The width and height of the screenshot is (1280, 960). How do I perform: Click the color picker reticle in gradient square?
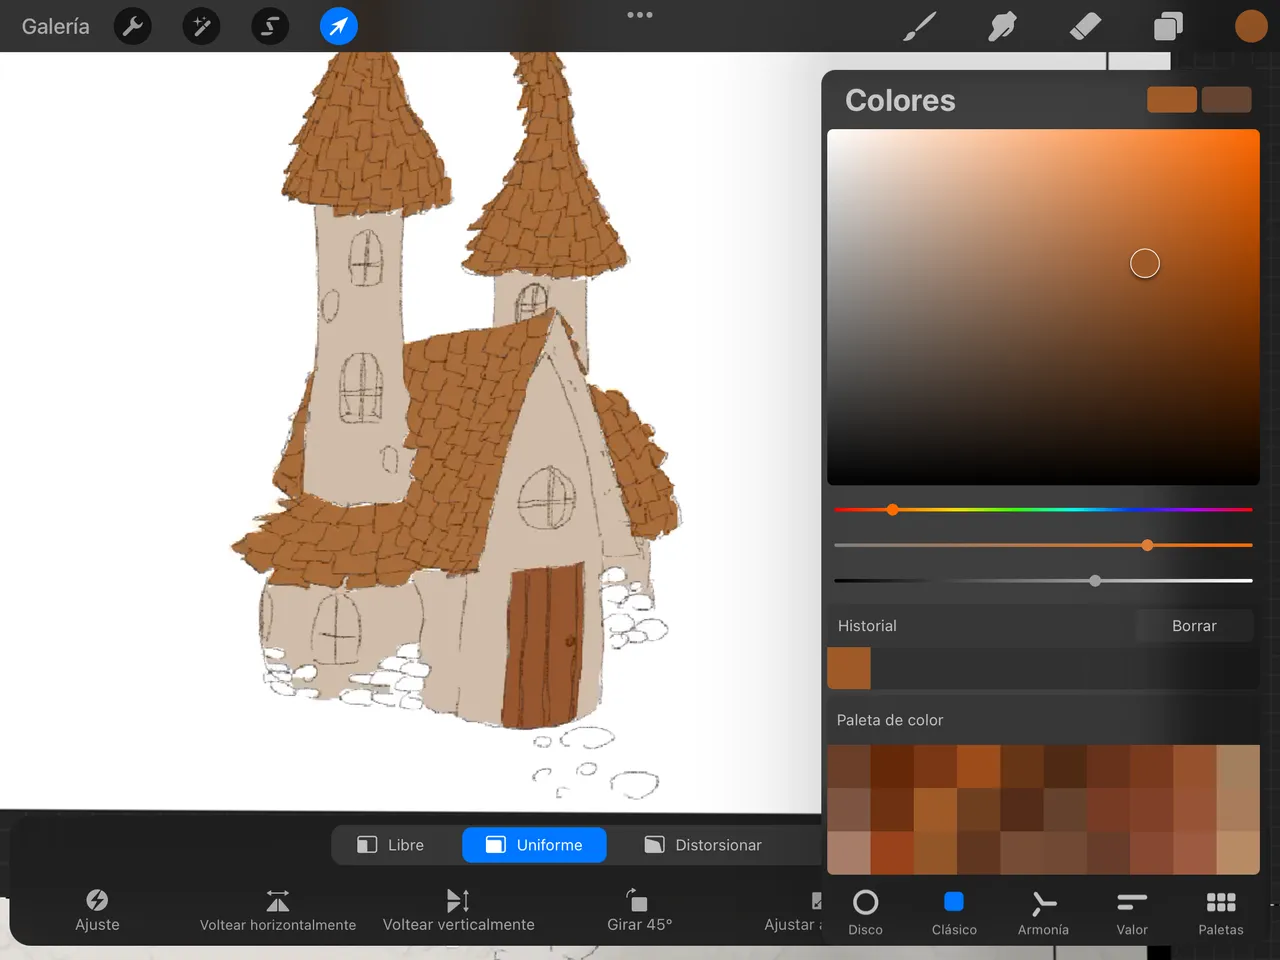click(1145, 264)
